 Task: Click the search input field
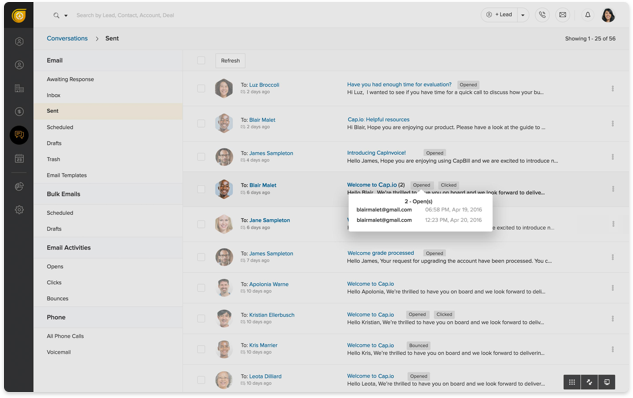tap(125, 15)
